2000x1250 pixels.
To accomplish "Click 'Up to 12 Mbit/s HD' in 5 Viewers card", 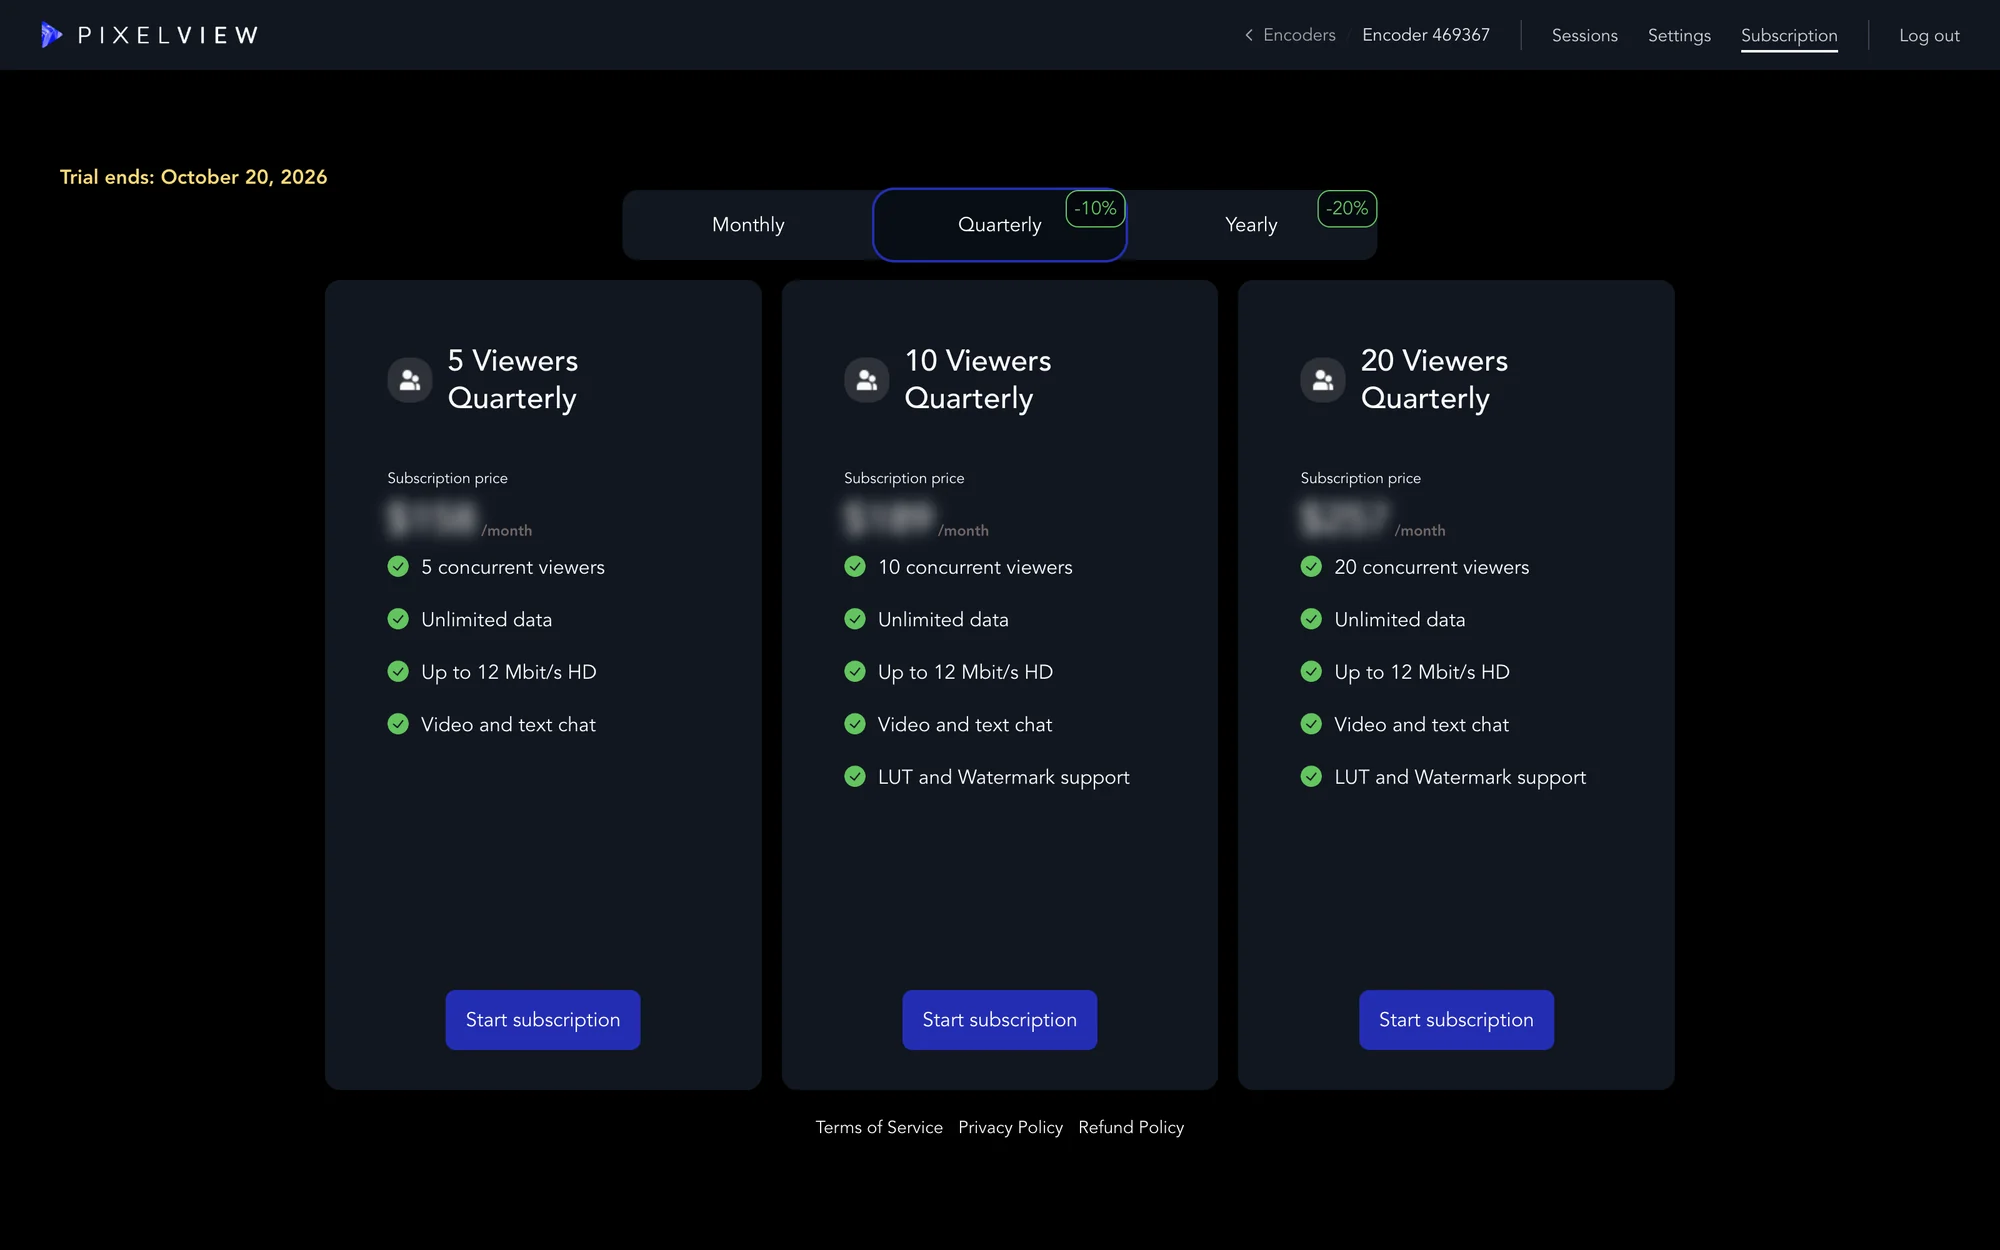I will click(x=509, y=672).
